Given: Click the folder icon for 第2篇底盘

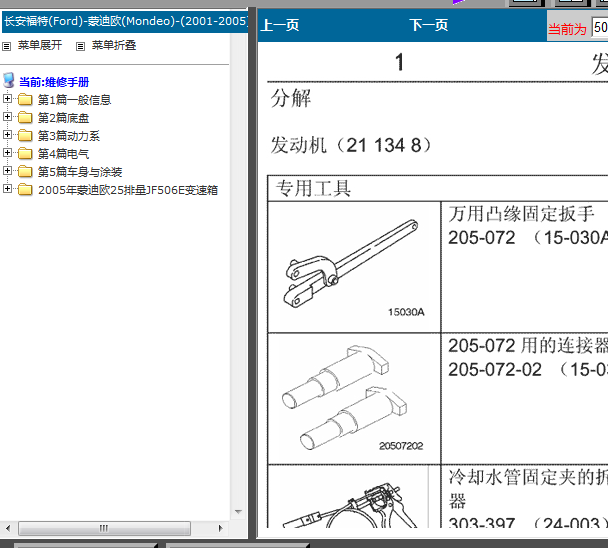Looking at the screenshot, I should click(x=25, y=118).
